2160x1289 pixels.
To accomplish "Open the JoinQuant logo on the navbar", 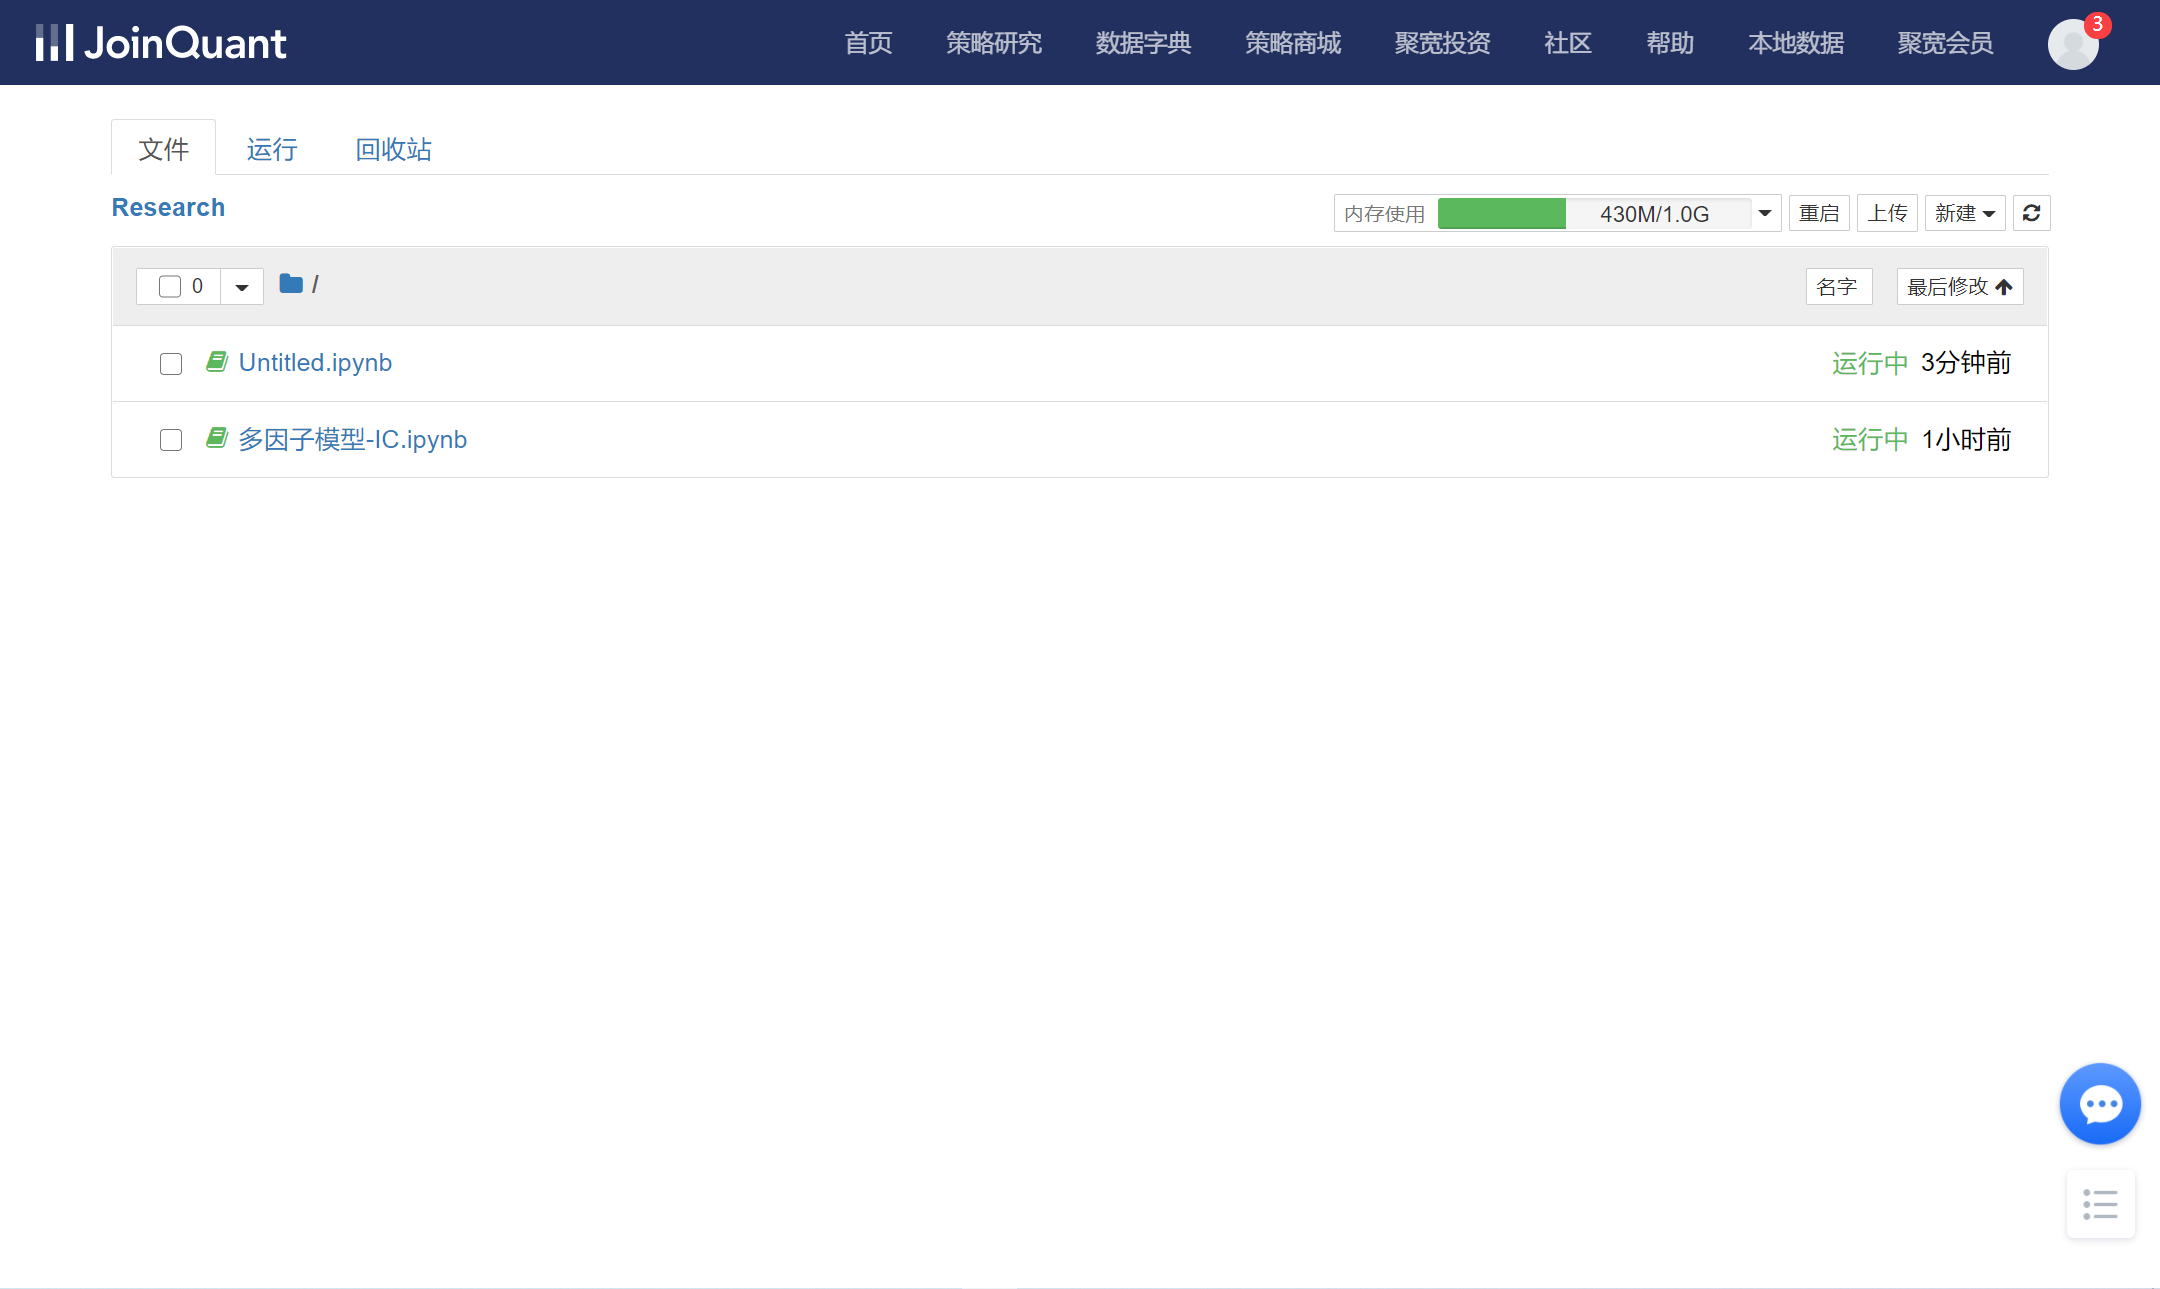I will tap(160, 42).
